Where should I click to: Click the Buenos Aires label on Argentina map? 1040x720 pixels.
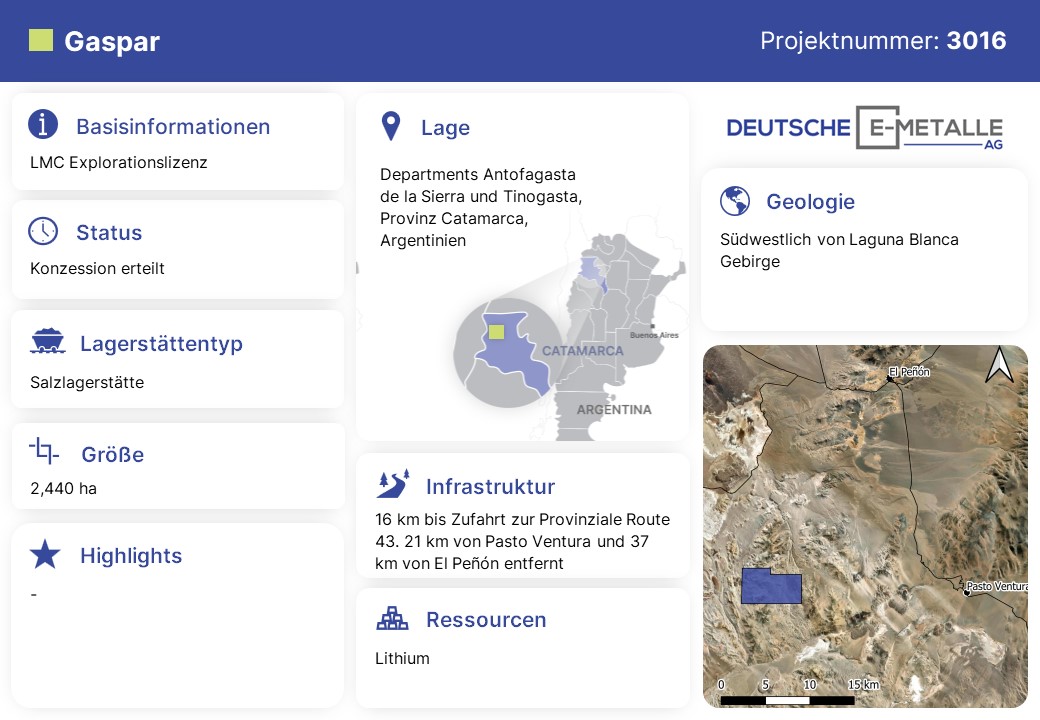[654, 334]
